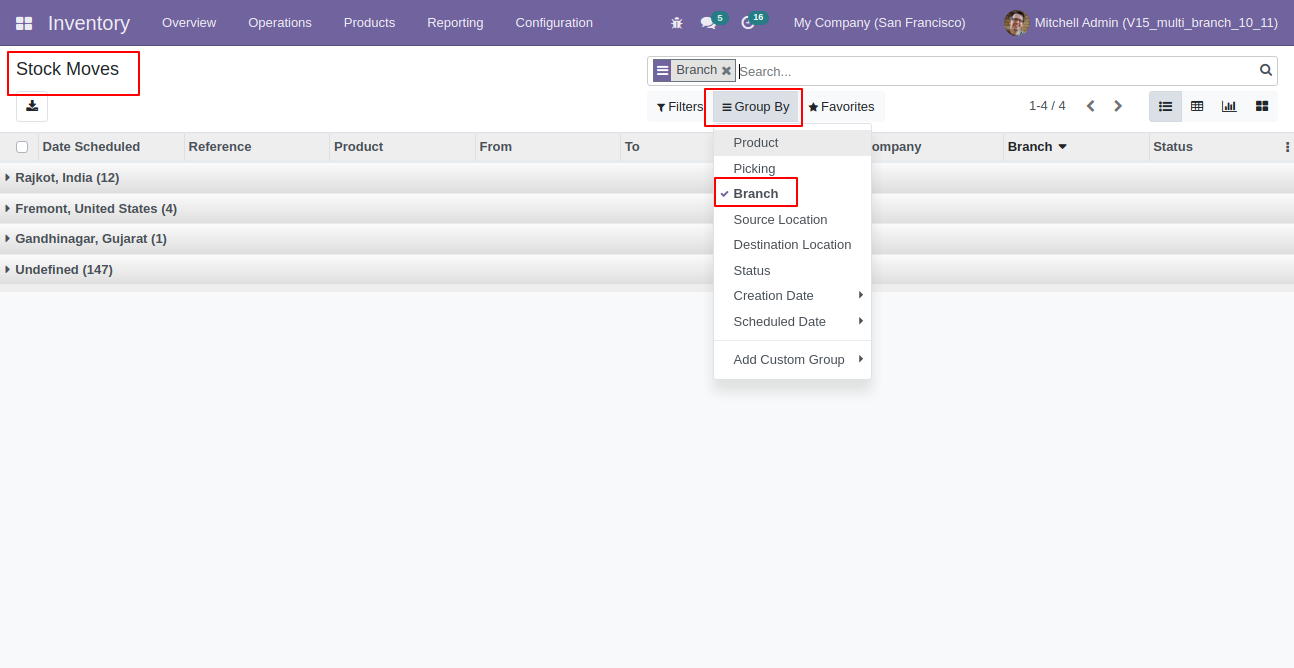Open the Operations menu
The width and height of the screenshot is (1294, 668).
[280, 23]
